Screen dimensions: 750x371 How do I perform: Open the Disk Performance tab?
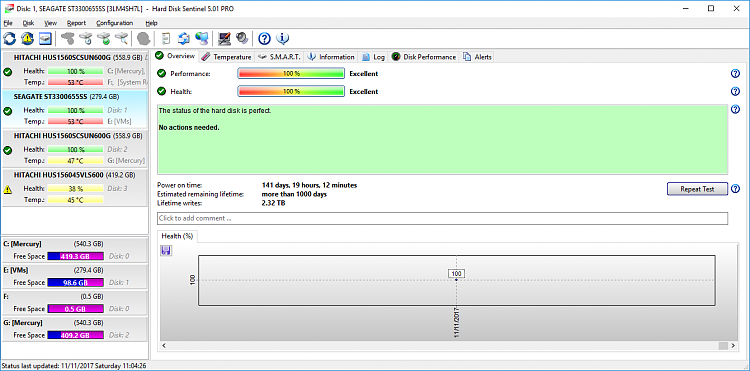pos(424,57)
